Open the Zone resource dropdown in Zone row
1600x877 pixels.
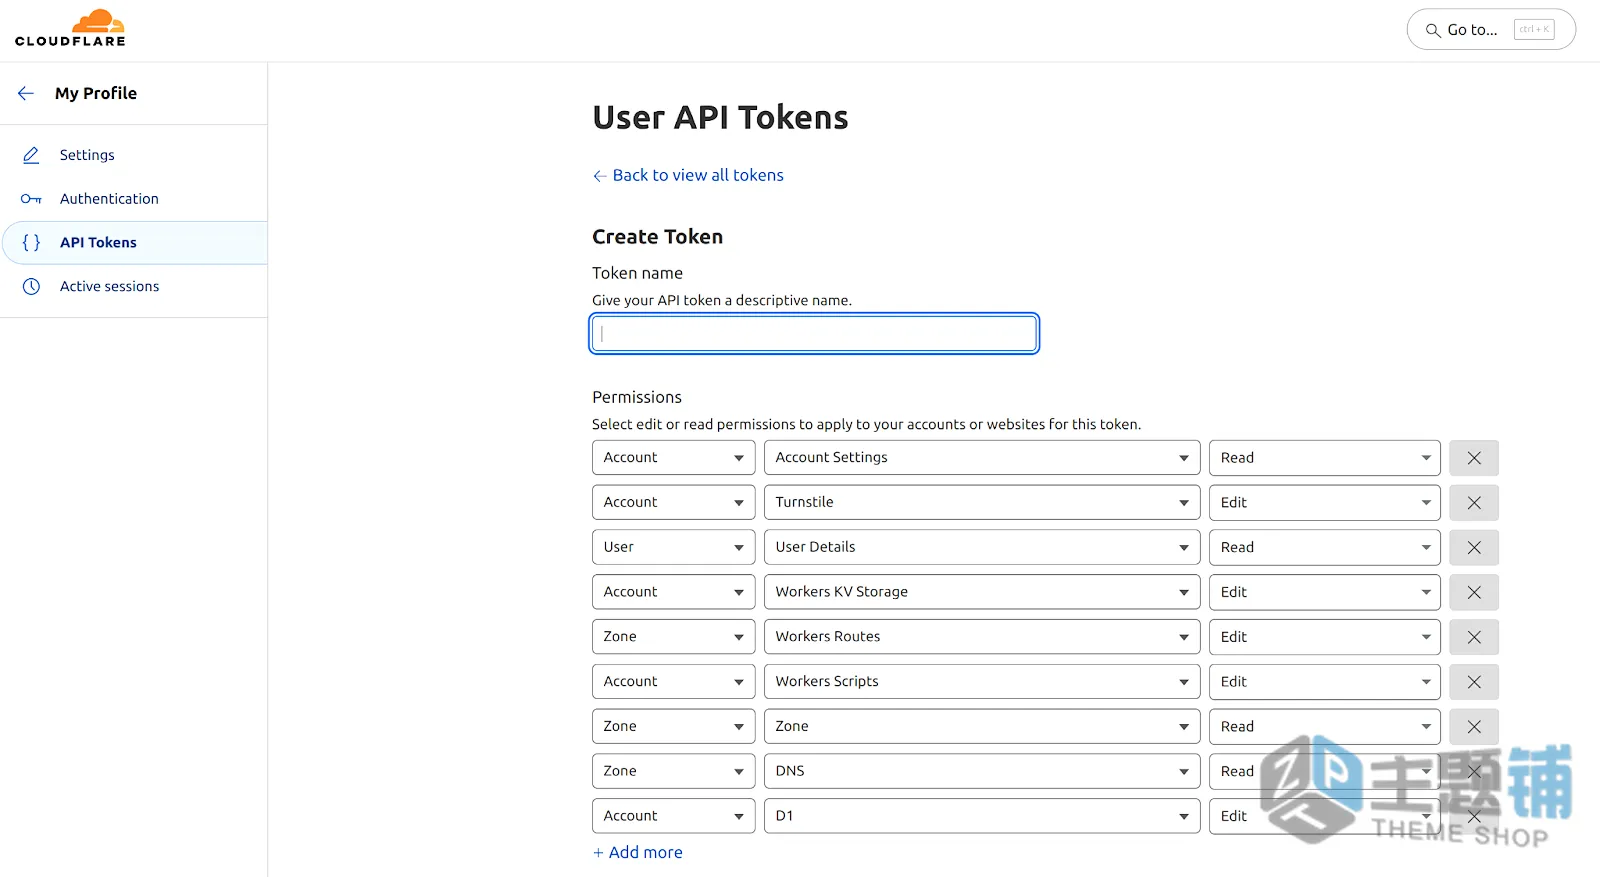(x=982, y=726)
